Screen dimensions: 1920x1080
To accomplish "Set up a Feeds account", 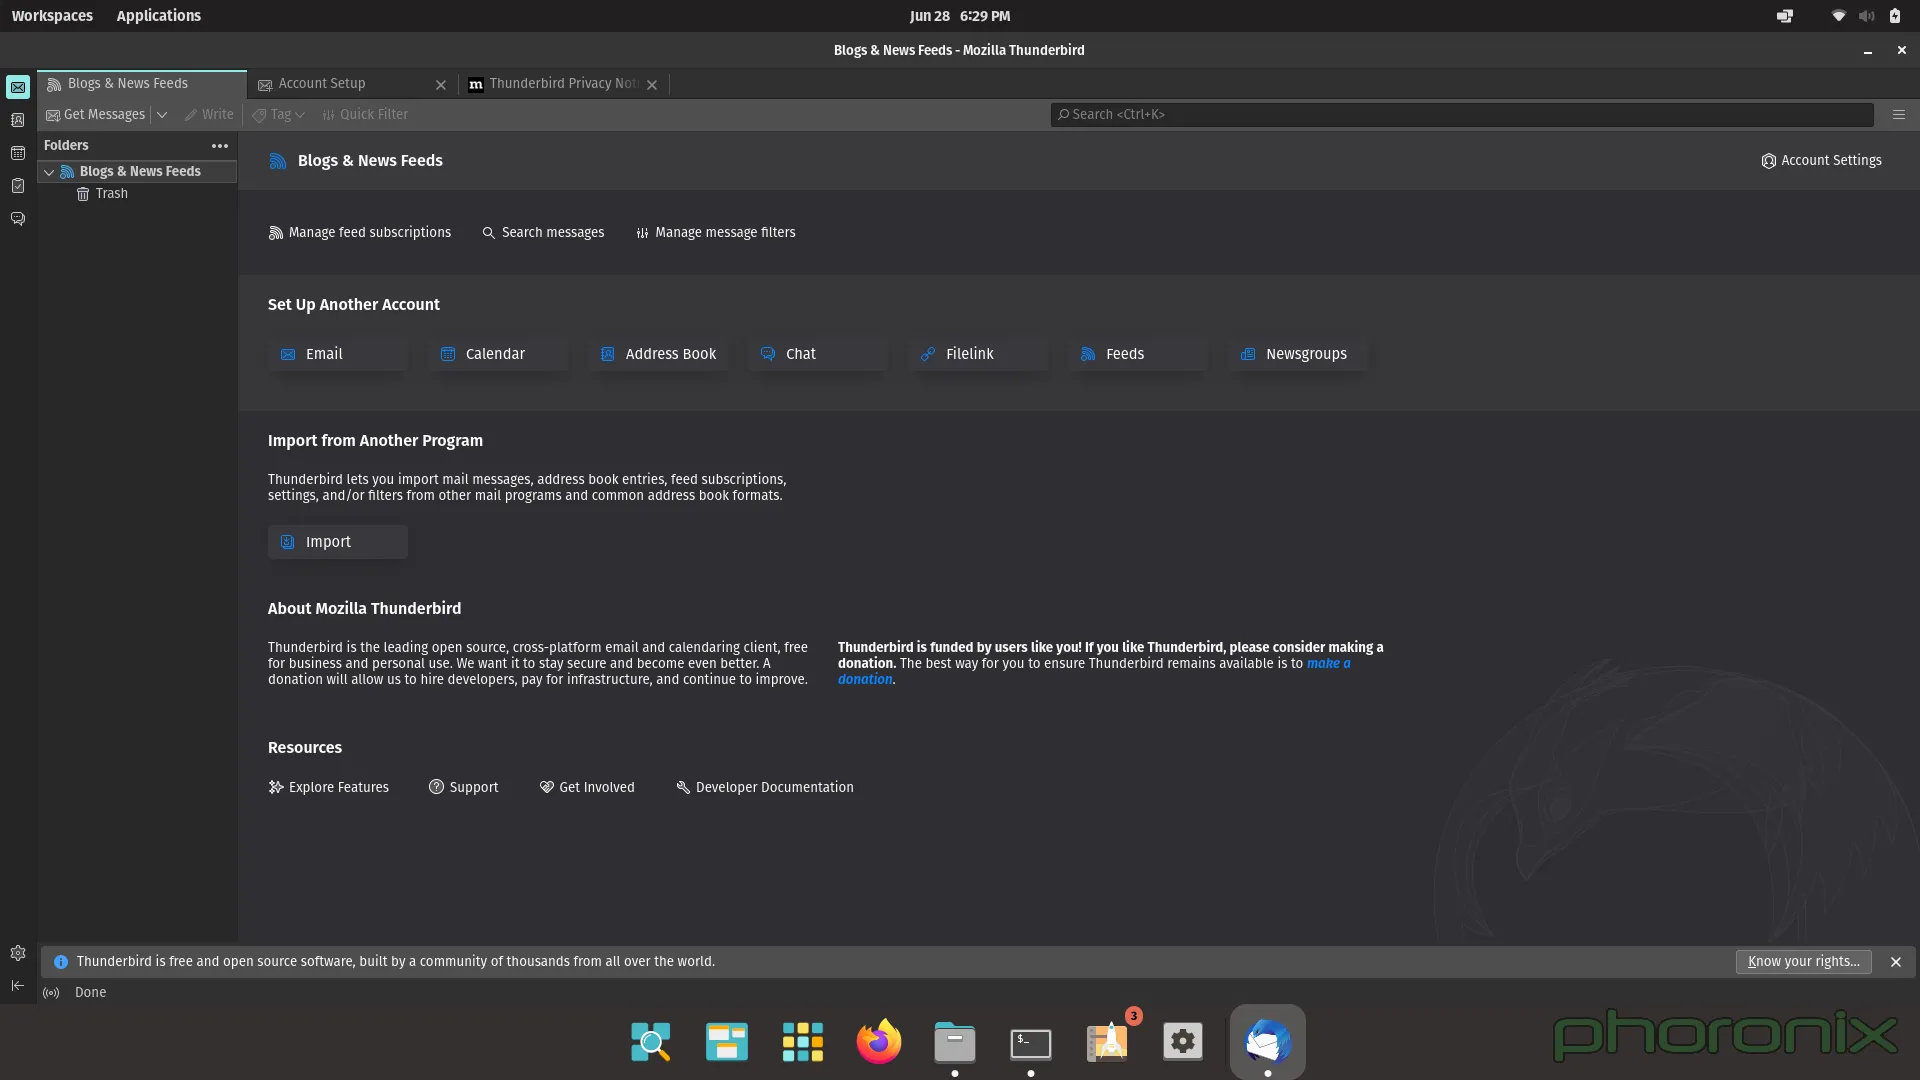I will click(1138, 354).
